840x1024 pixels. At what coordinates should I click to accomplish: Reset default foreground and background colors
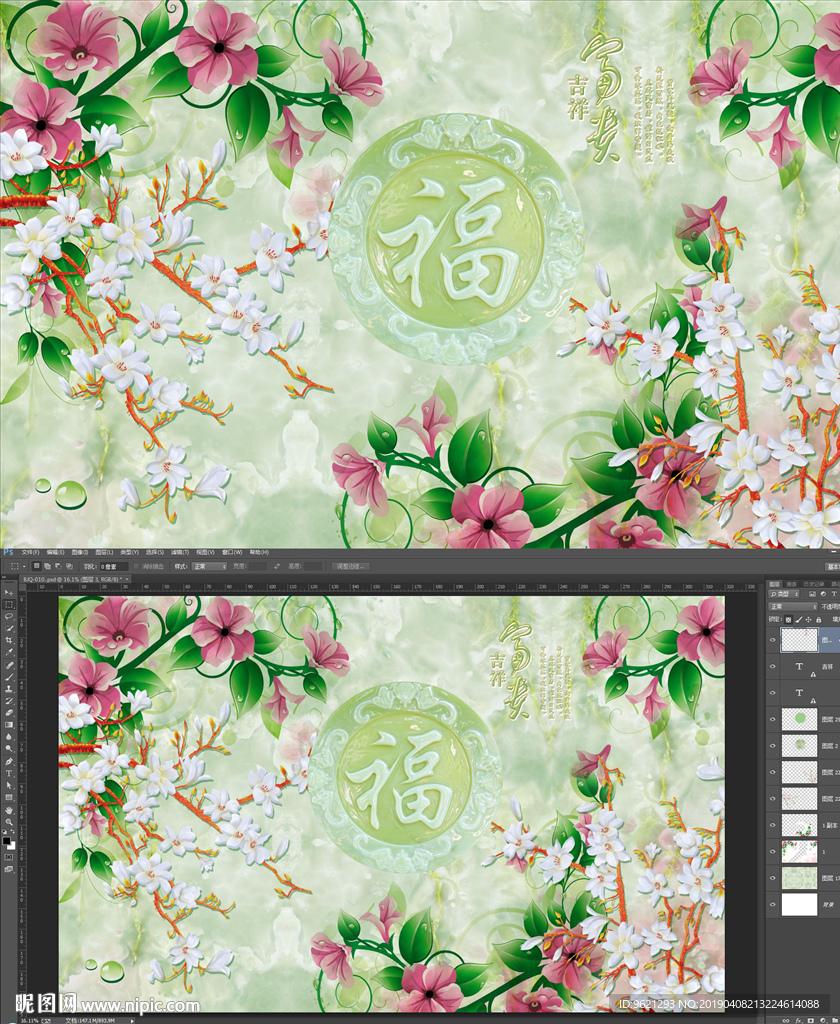(5, 832)
